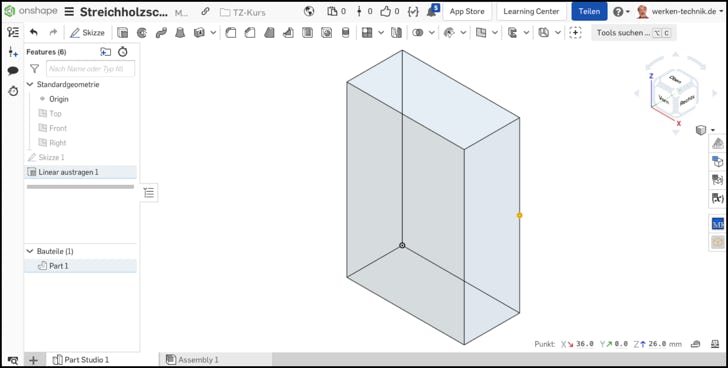Image resolution: width=728 pixels, height=368 pixels.
Task: Open dropdown beside the Thicken tool
Action: tap(213, 32)
